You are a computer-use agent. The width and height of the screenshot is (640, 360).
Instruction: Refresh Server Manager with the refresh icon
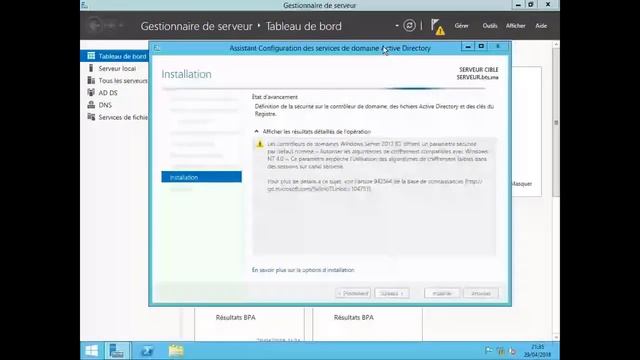click(x=409, y=26)
